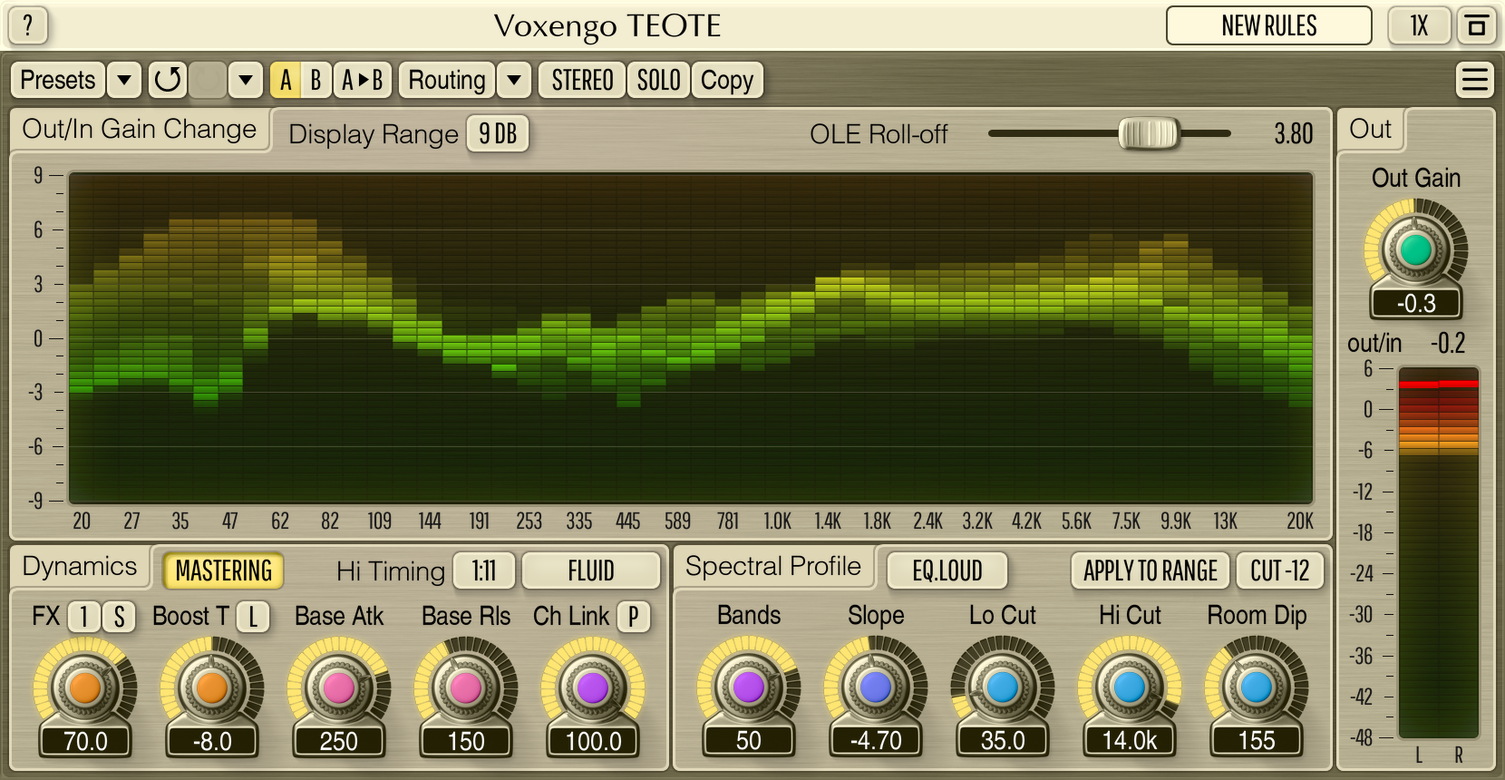This screenshot has height=780, width=1505.
Task: Open the Hi Timing 1:11 selector
Action: tap(484, 571)
